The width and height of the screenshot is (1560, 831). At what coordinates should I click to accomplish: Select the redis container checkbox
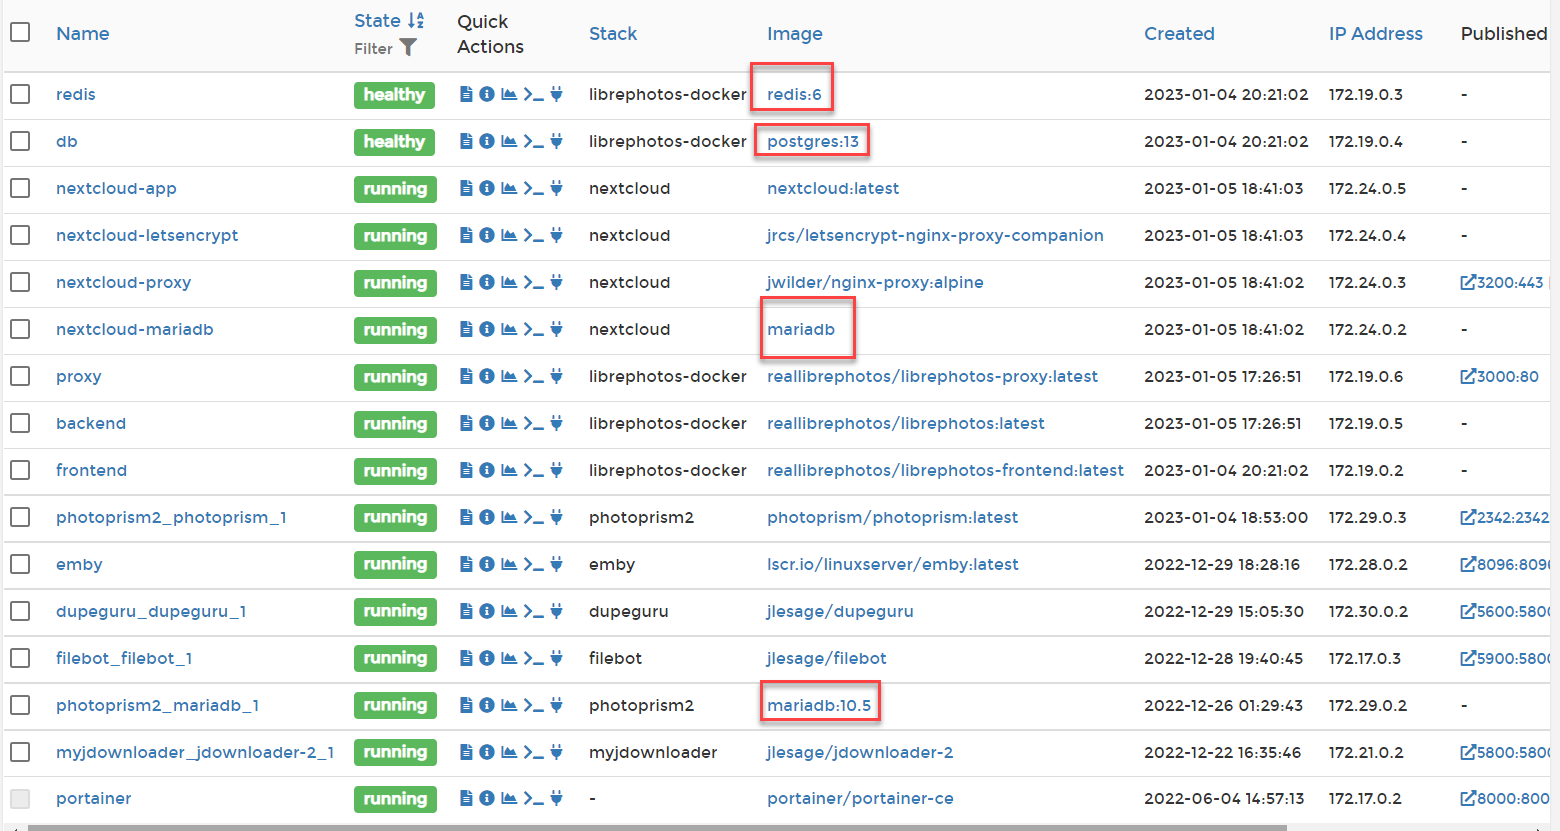tap(20, 94)
